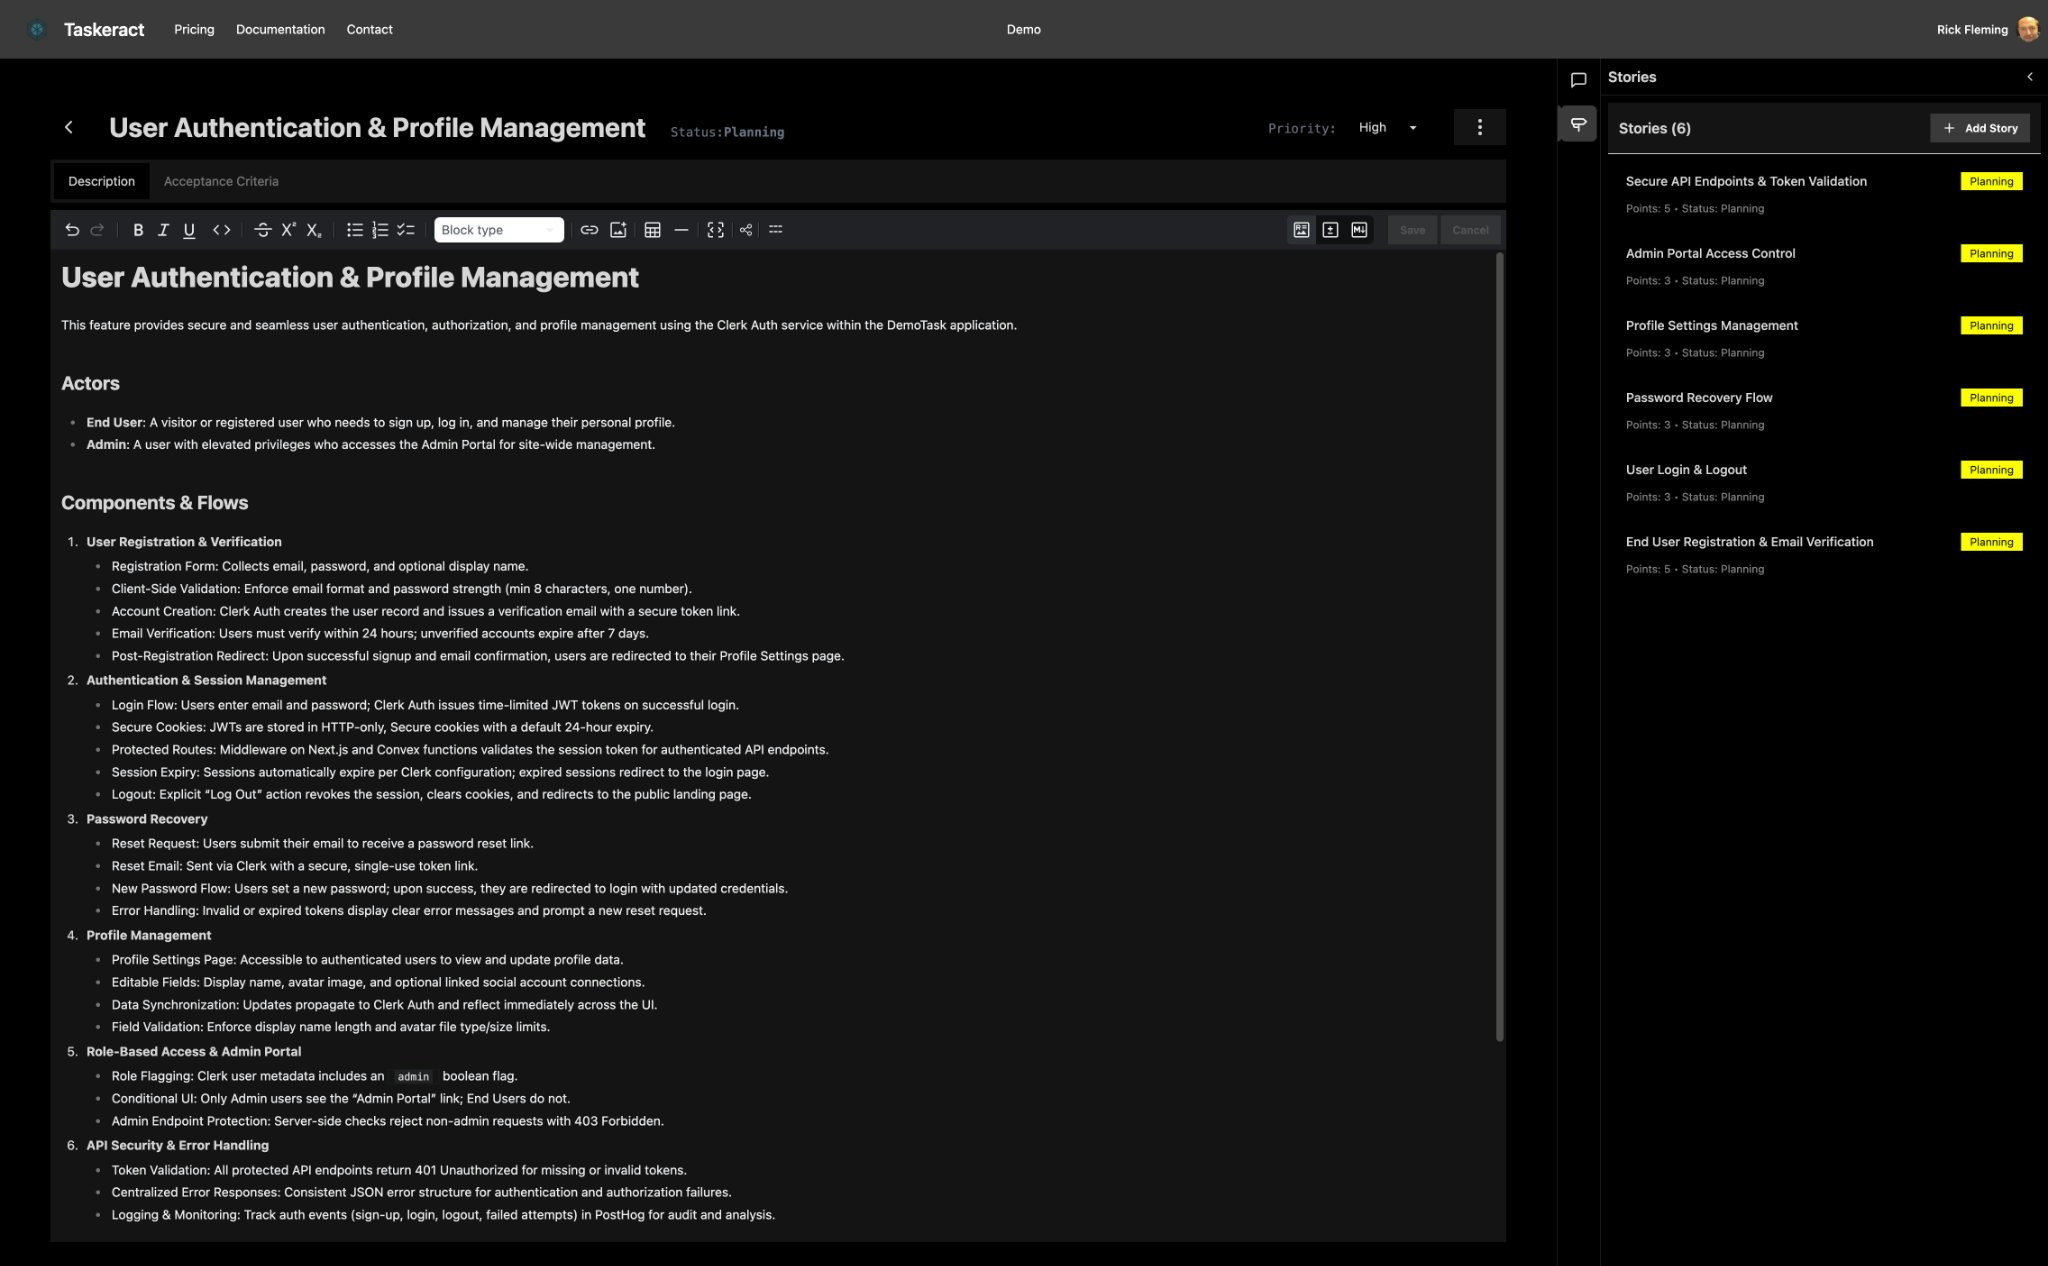Open the Priority High dropdown

coord(1387,128)
